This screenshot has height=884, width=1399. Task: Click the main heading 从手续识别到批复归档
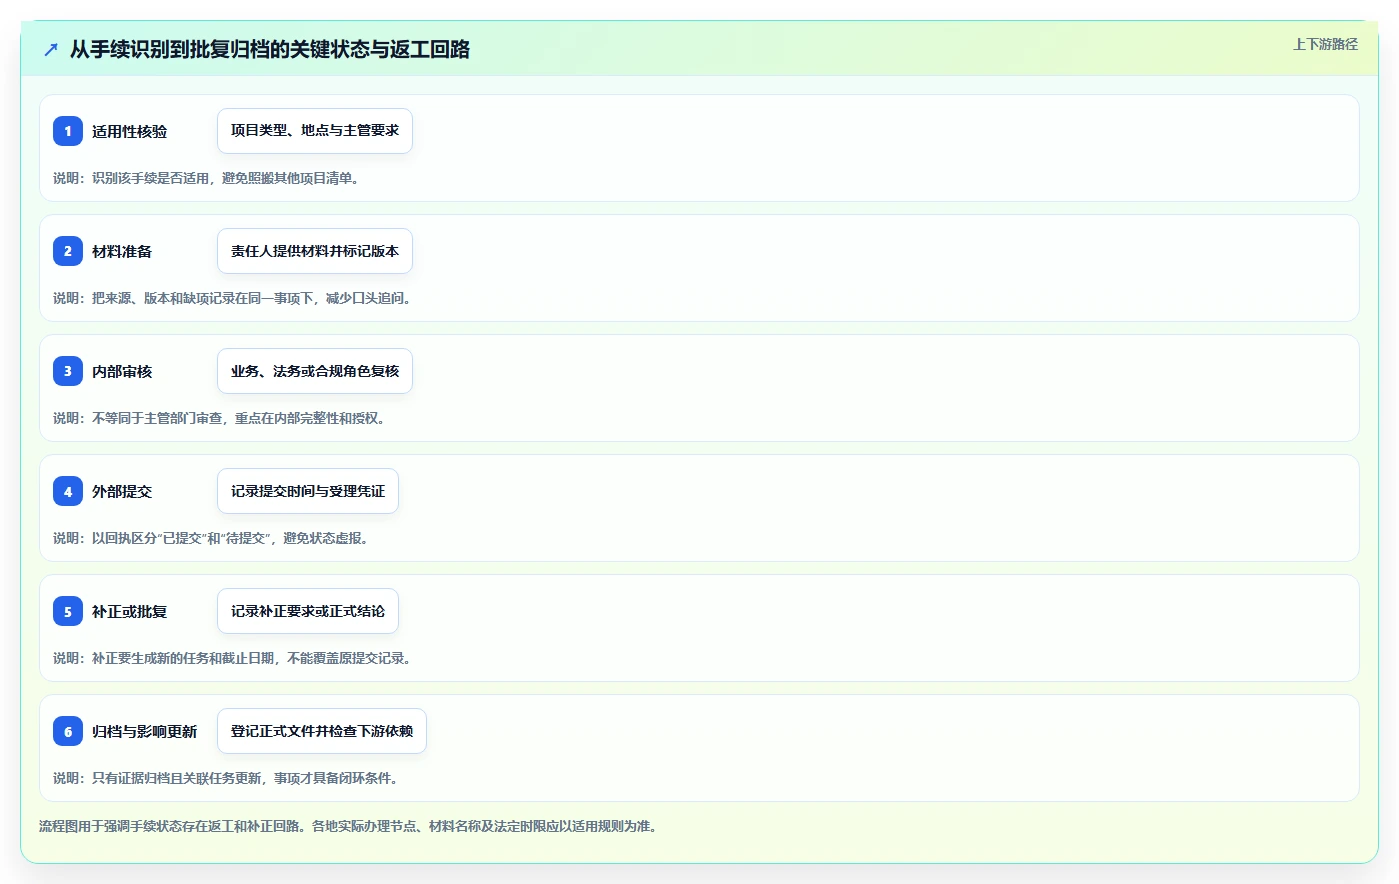click(270, 49)
